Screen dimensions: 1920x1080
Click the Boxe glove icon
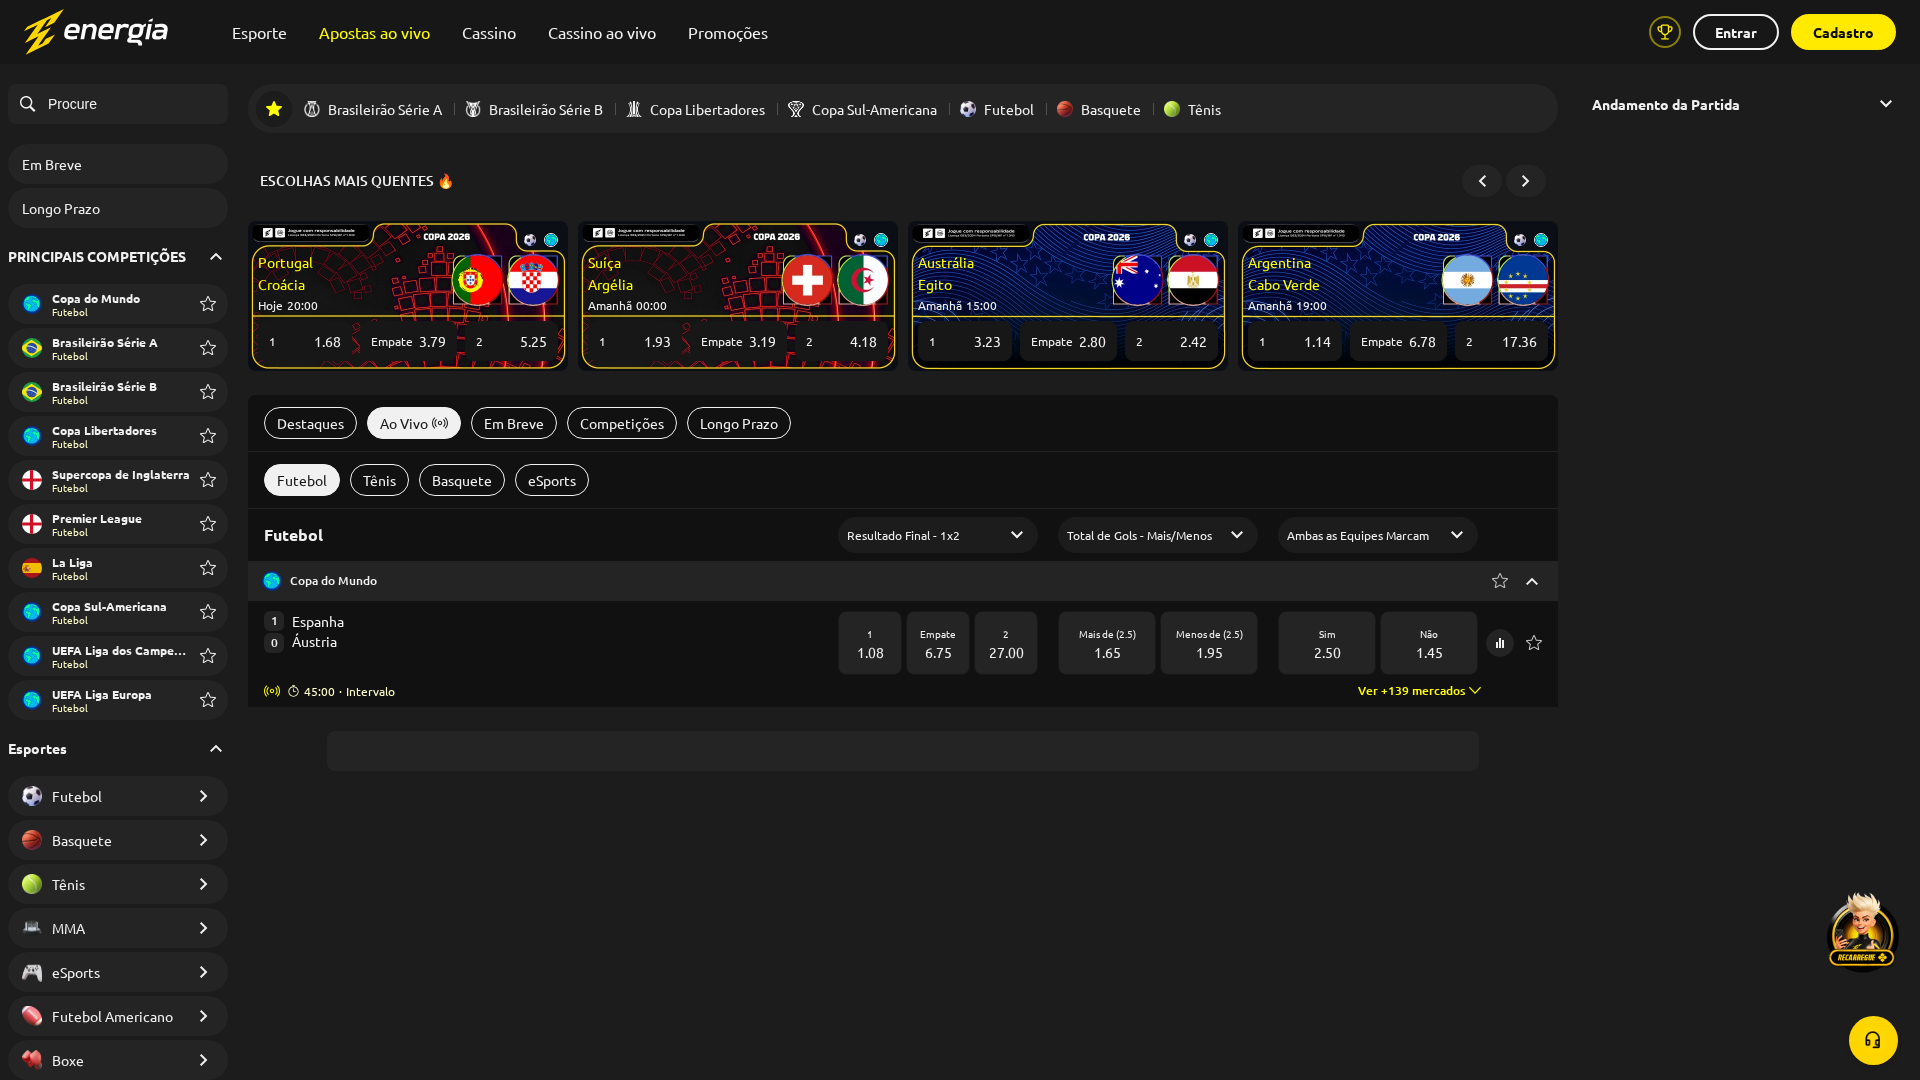[x=32, y=1060]
